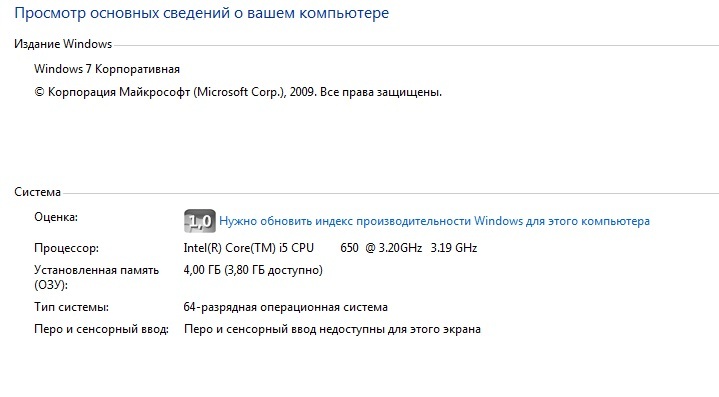Image resolution: width=719 pixels, height=397 pixels.
Task: Click the 'Издание Windows' section header
Action: pyautogui.click(x=63, y=44)
